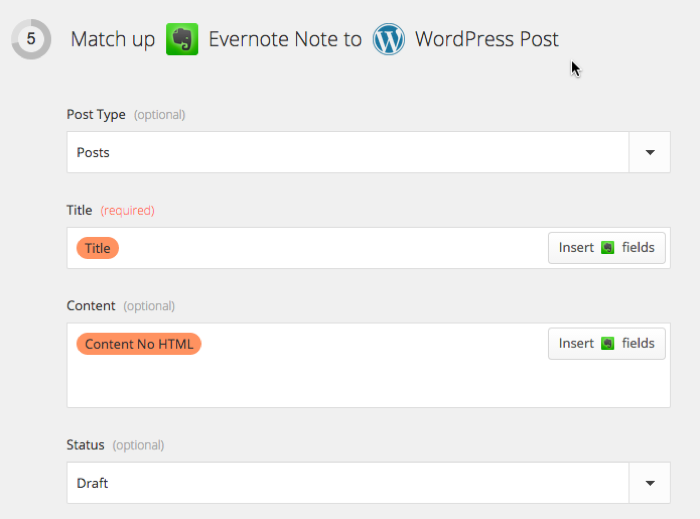Click the Content No HTML tag
This screenshot has width=700, height=519.
139,344
